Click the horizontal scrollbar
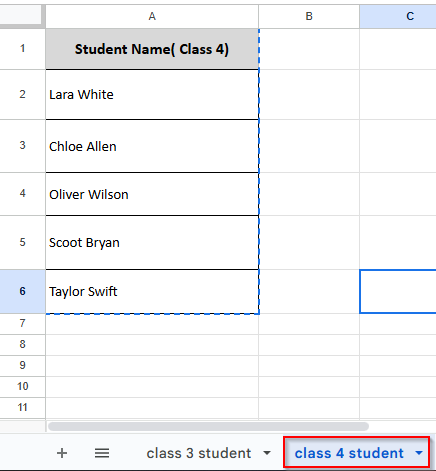The image size is (436, 471). pyautogui.click(x=208, y=426)
